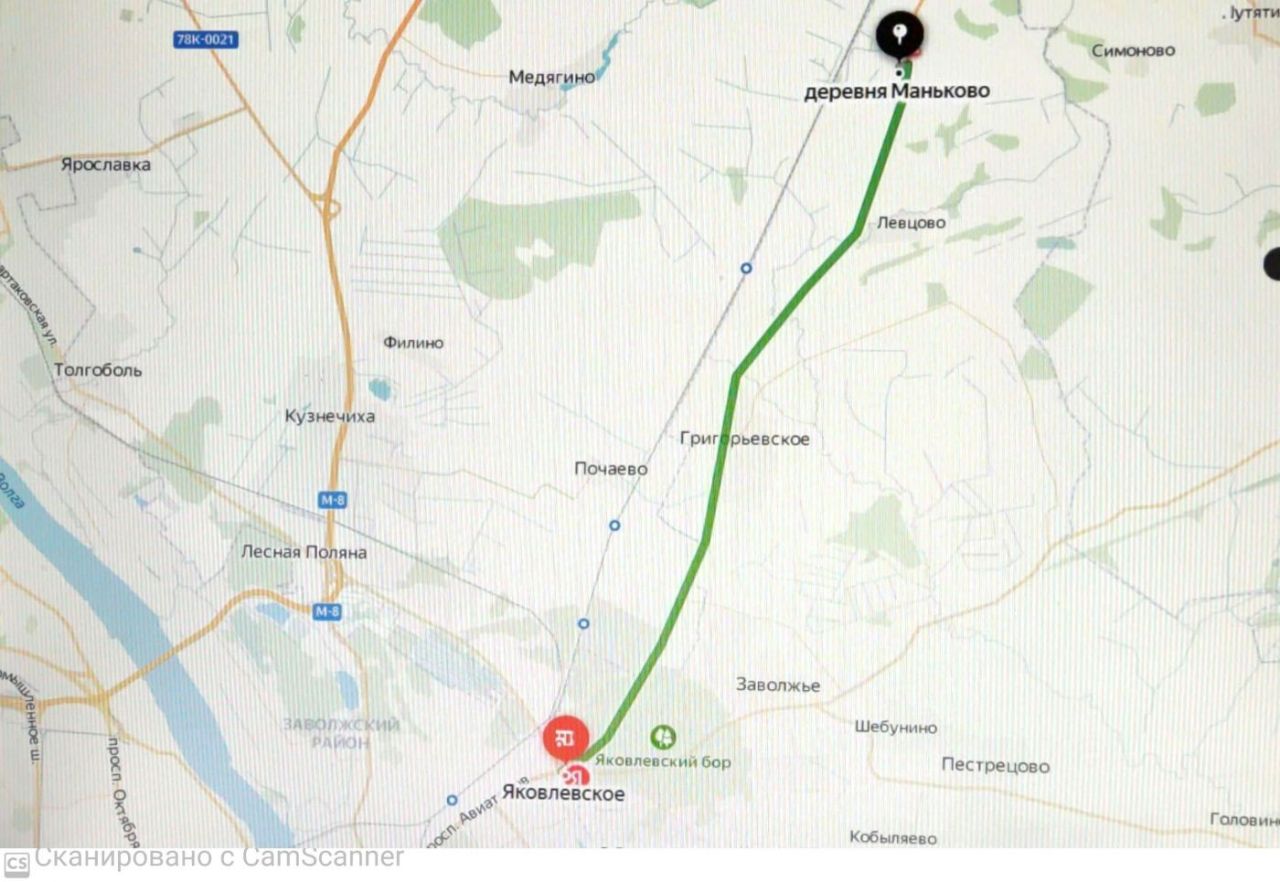This screenshot has width=1280, height=882.
Task: Select the Кузнечиха place label
Action: click(x=330, y=416)
